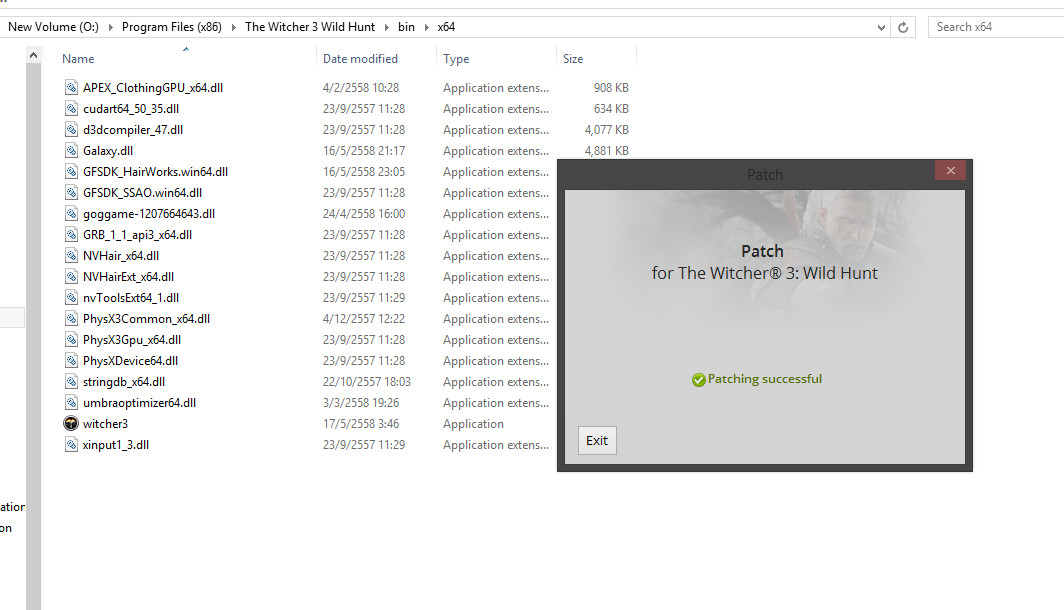Image resolution: width=1064 pixels, height=610 pixels.
Task: Click the goggame-1207664643.dll file icon
Action: 71,214
